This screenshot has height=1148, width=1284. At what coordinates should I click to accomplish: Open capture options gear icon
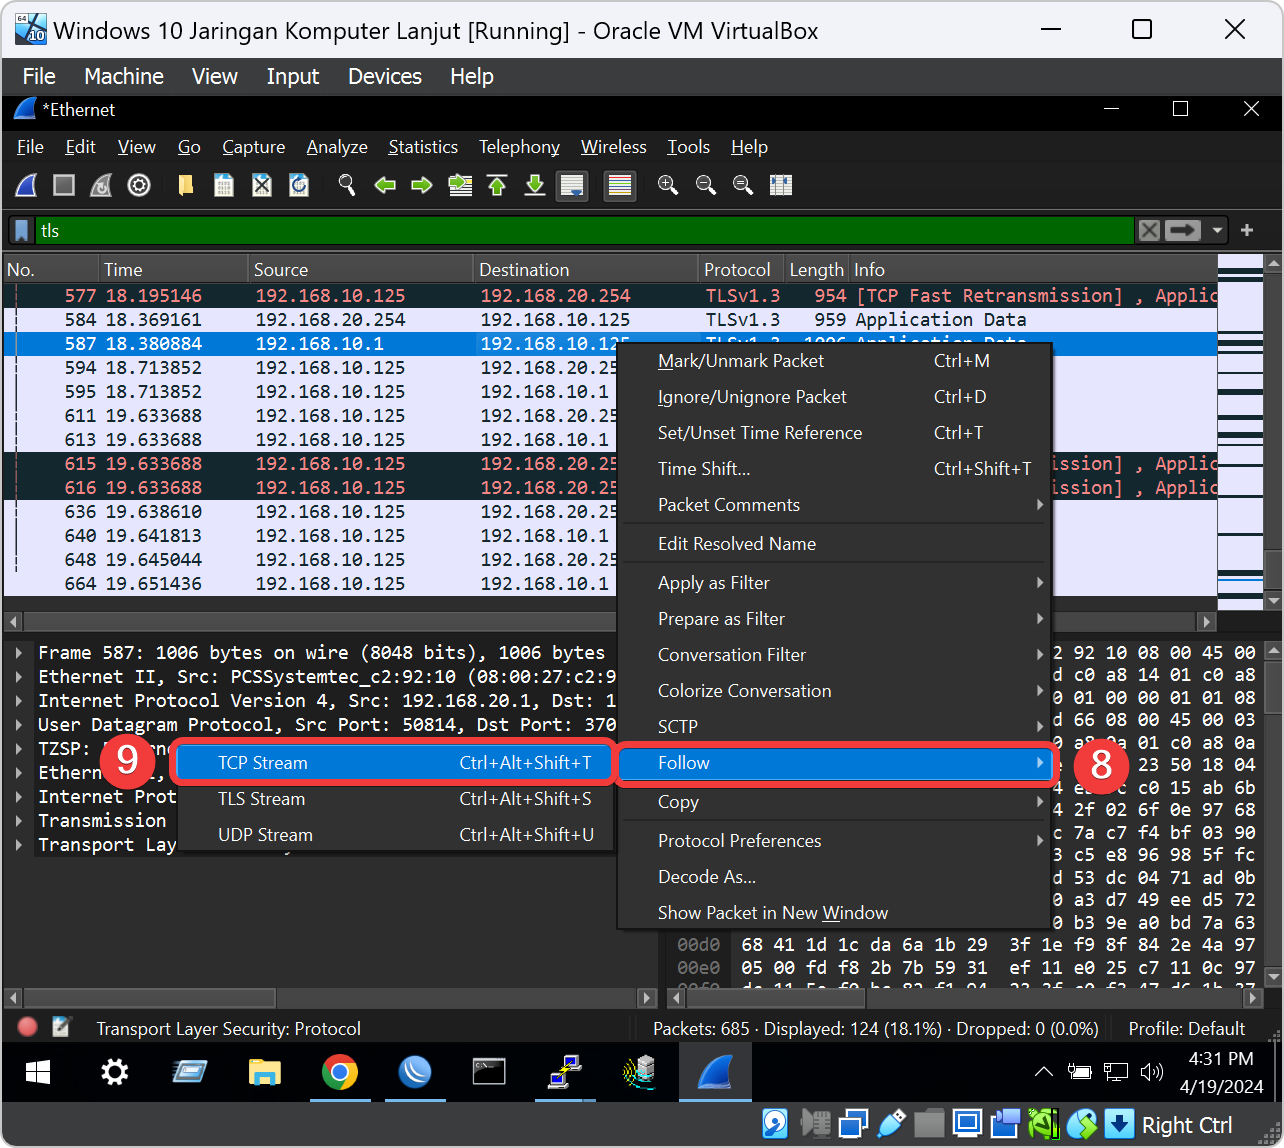point(139,185)
